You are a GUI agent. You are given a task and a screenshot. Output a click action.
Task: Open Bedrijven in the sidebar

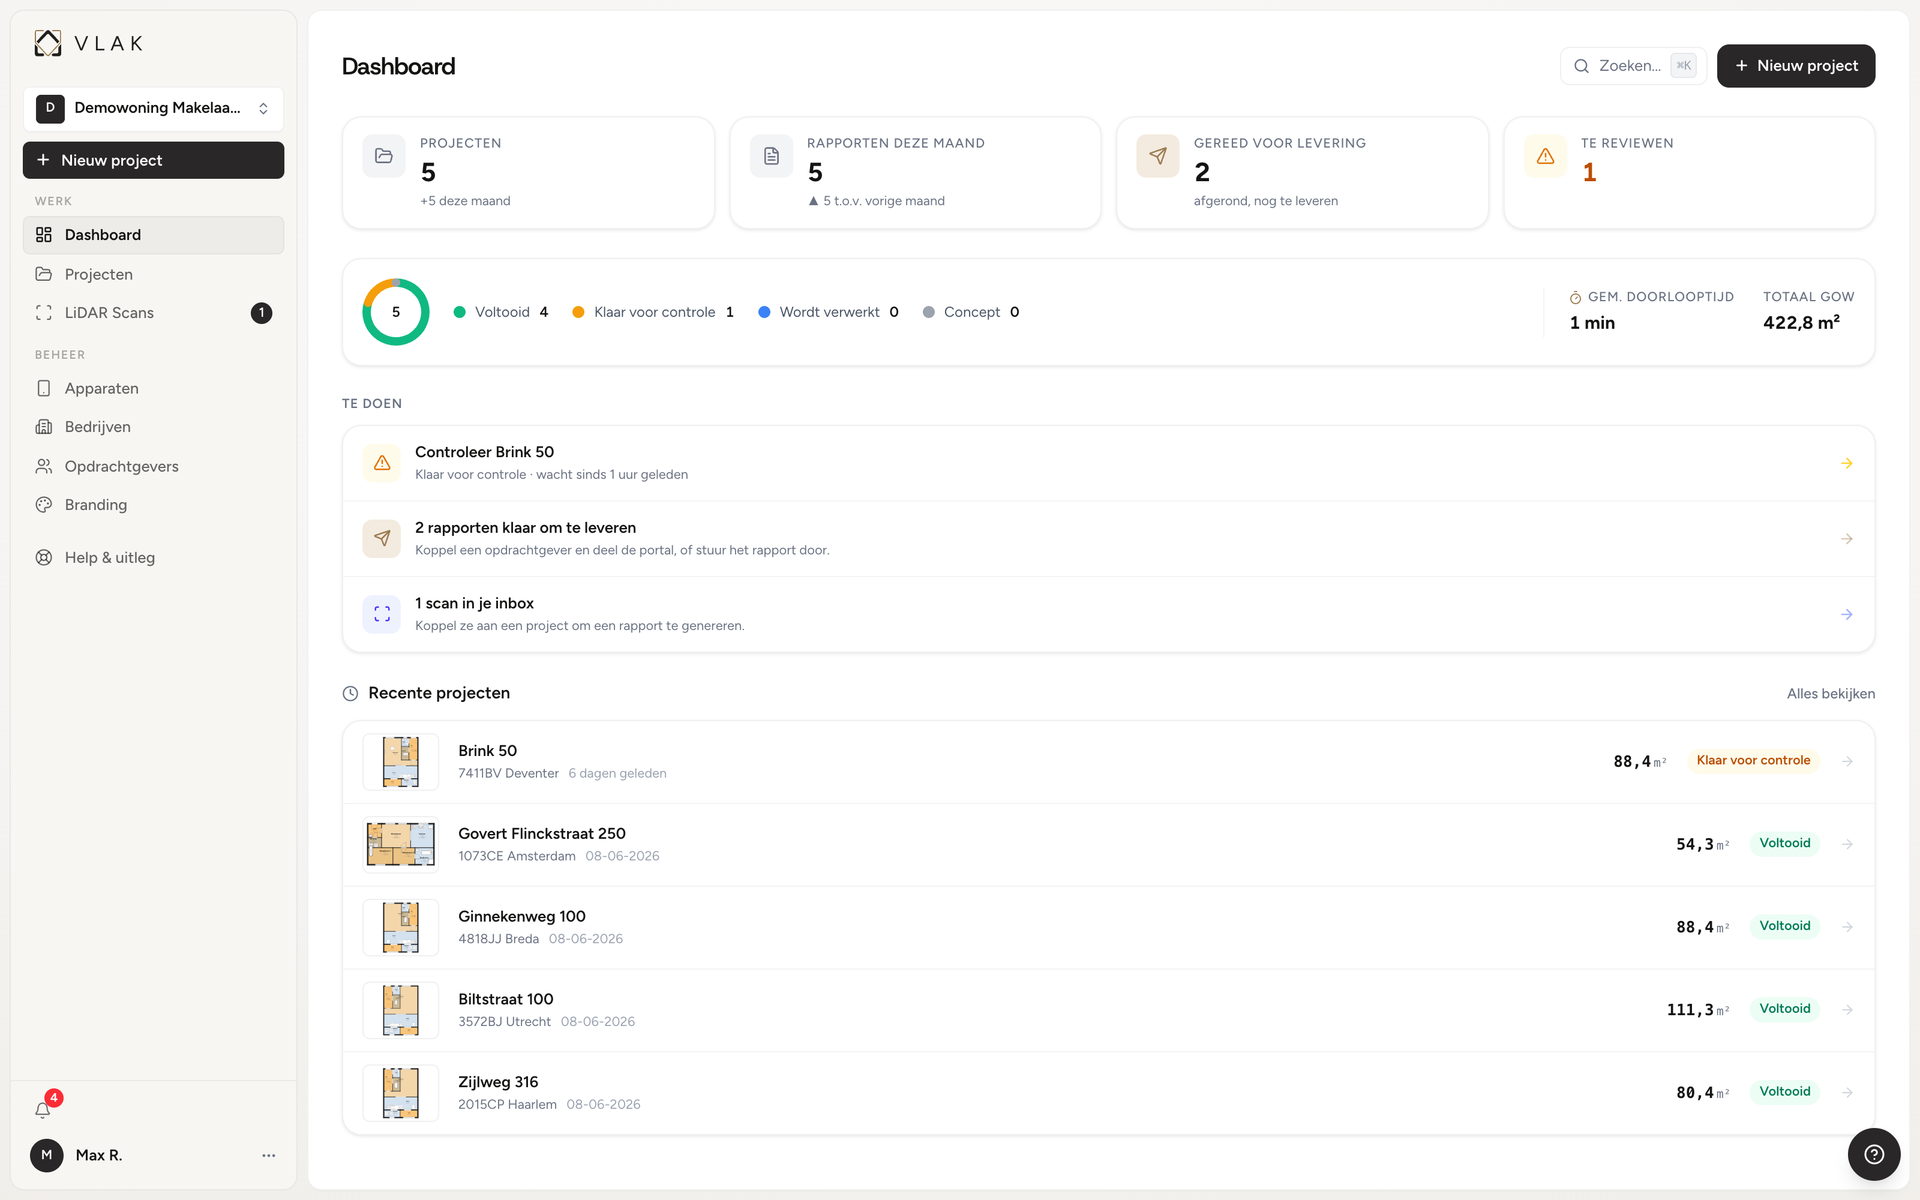pyautogui.click(x=153, y=427)
